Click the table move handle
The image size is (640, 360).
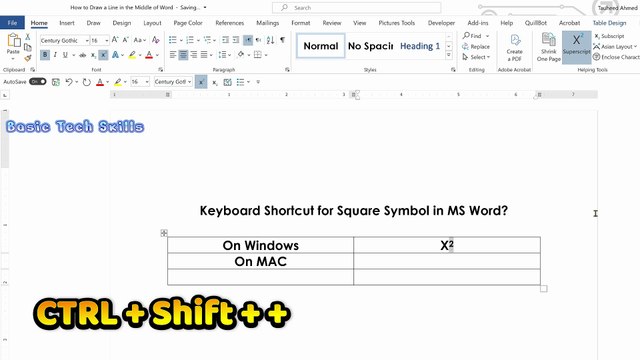pyautogui.click(x=164, y=233)
